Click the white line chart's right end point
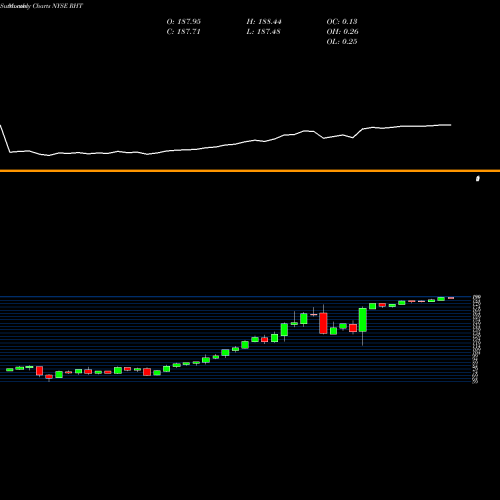The height and width of the screenshot is (500, 500). 451,125
